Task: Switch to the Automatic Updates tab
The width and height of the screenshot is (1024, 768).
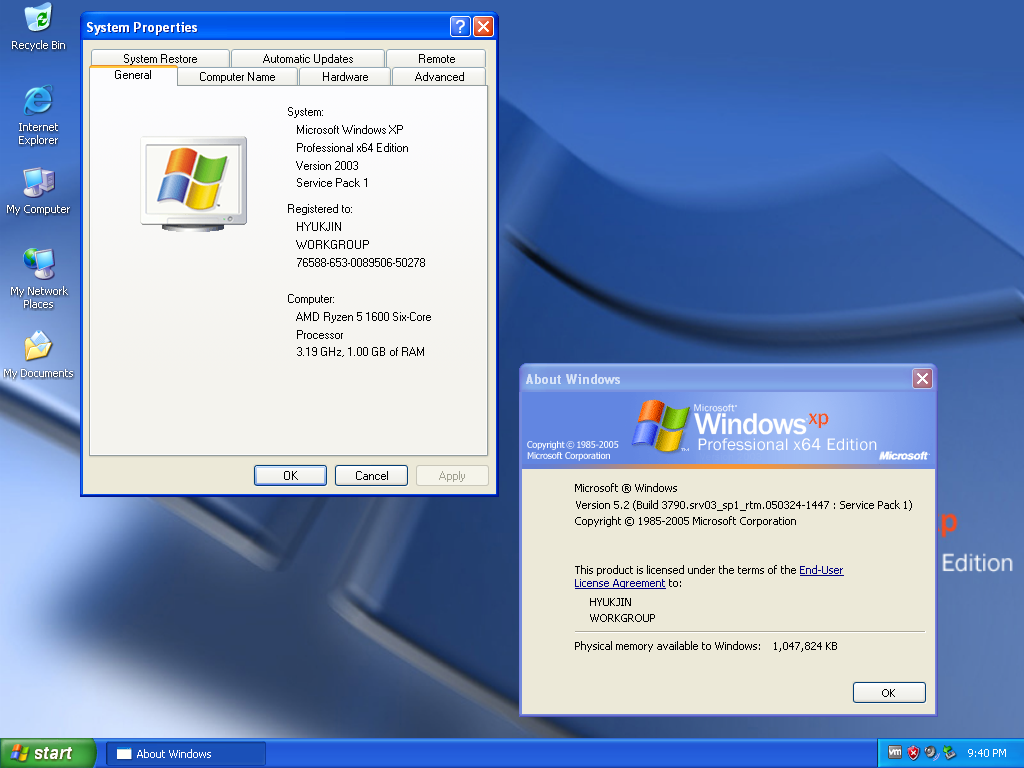Action: click(308, 58)
